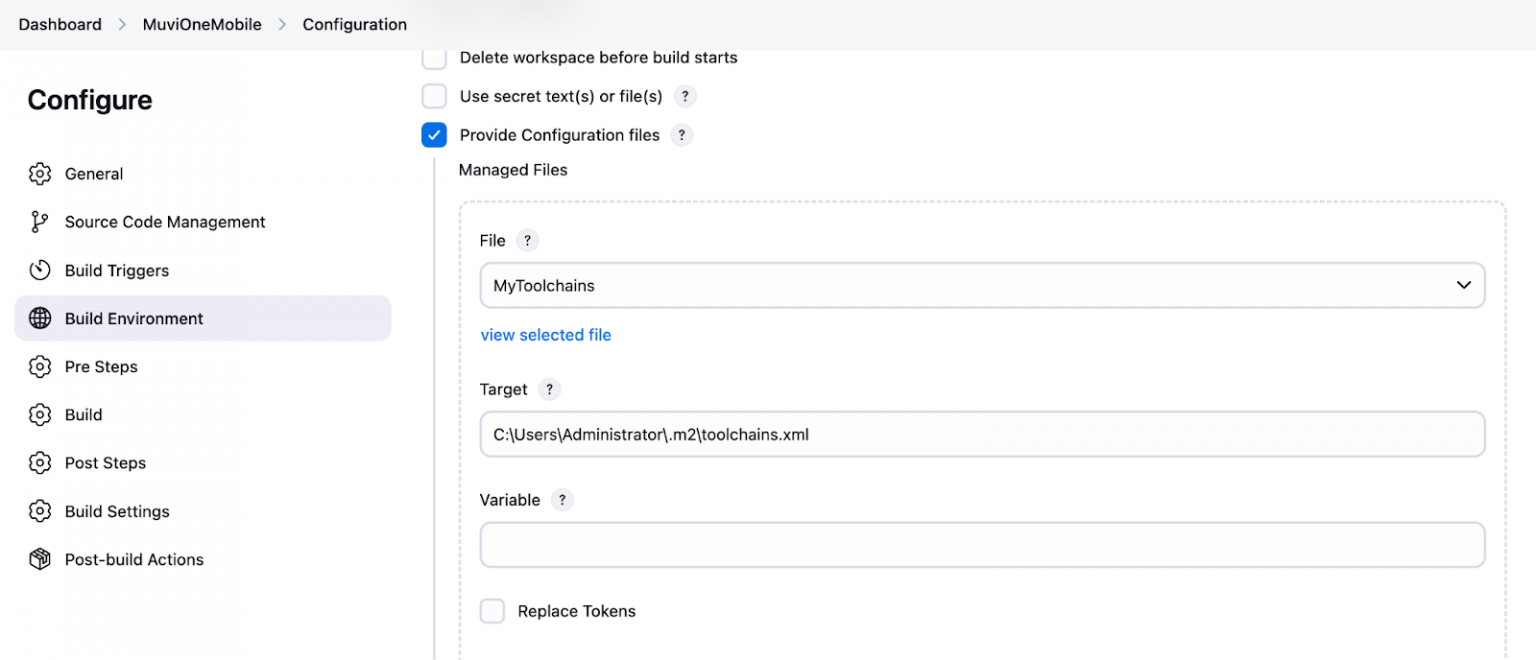Click the Build Triggers clock icon
This screenshot has width=1536, height=660.
click(40, 270)
